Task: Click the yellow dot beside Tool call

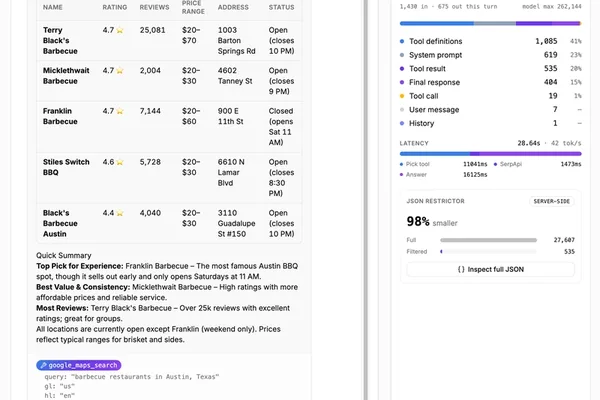Action: 402,96
